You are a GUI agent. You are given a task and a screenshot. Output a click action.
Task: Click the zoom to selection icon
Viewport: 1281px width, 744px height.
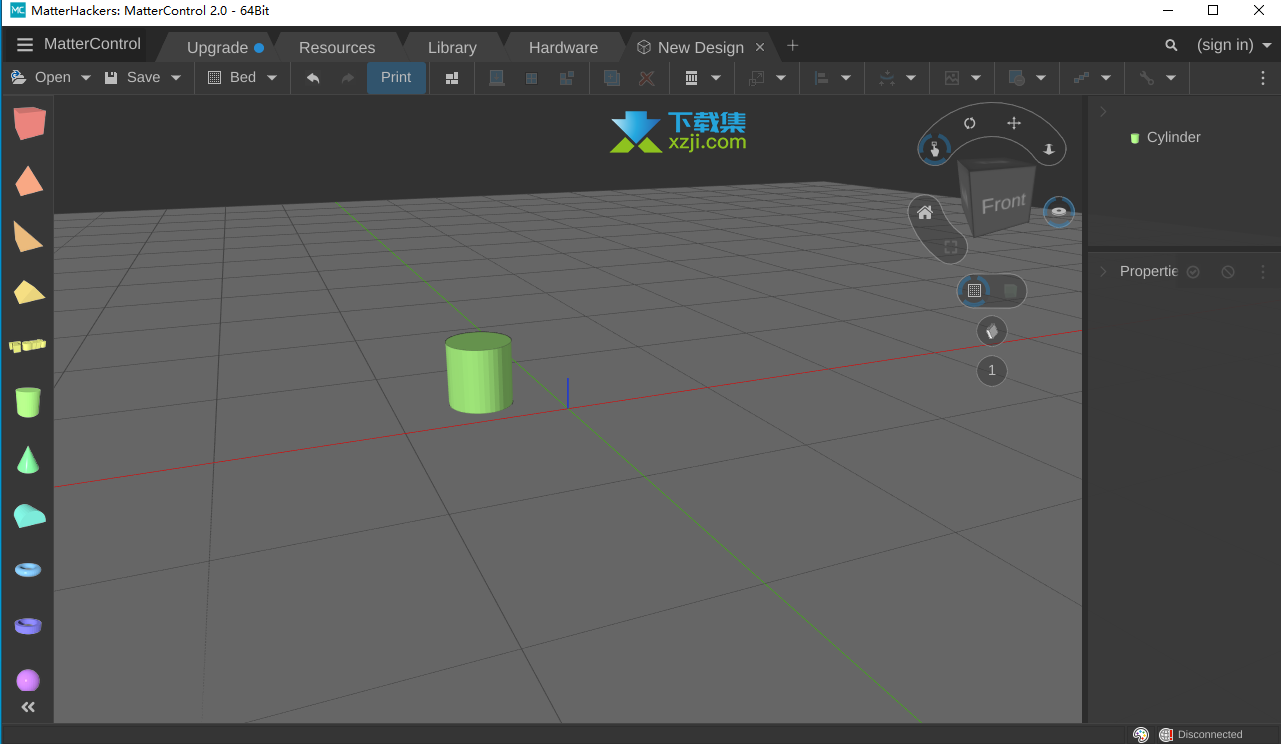point(951,247)
